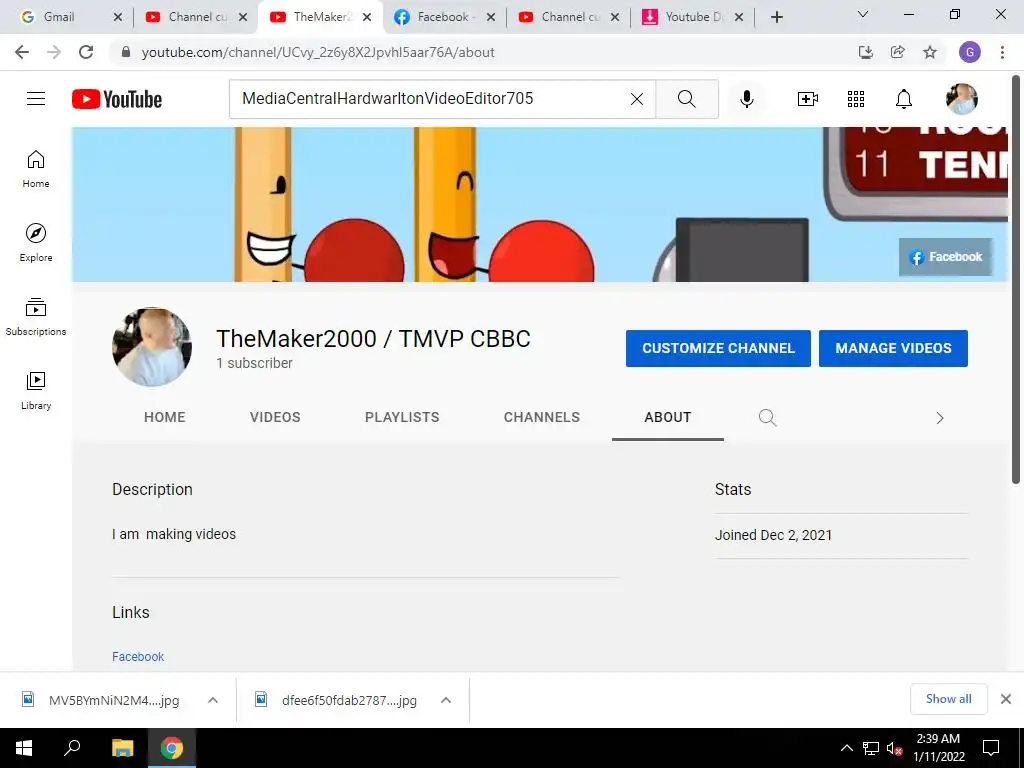Image resolution: width=1024 pixels, height=768 pixels.
Task: Click '1 subscriber' text
Action: (254, 363)
